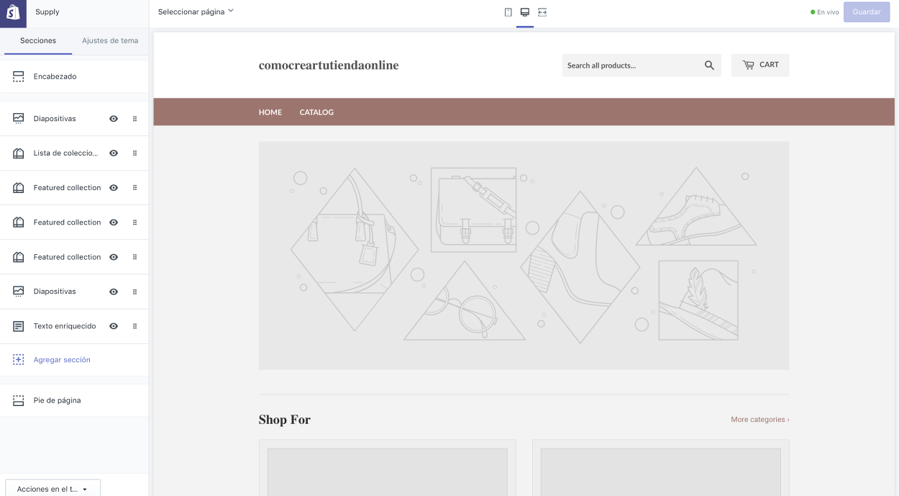Click drag handle for first Diapositivas section
Viewport: 899px width, 496px height.
click(x=135, y=119)
